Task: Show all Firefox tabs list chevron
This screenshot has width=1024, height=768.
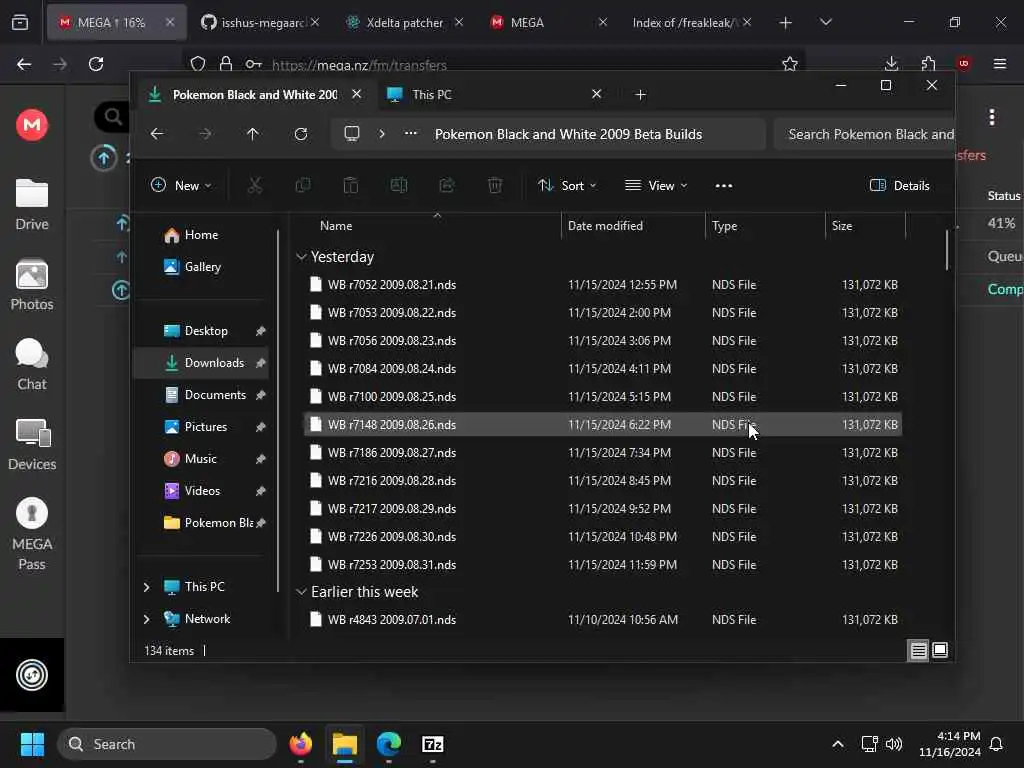Action: click(825, 22)
